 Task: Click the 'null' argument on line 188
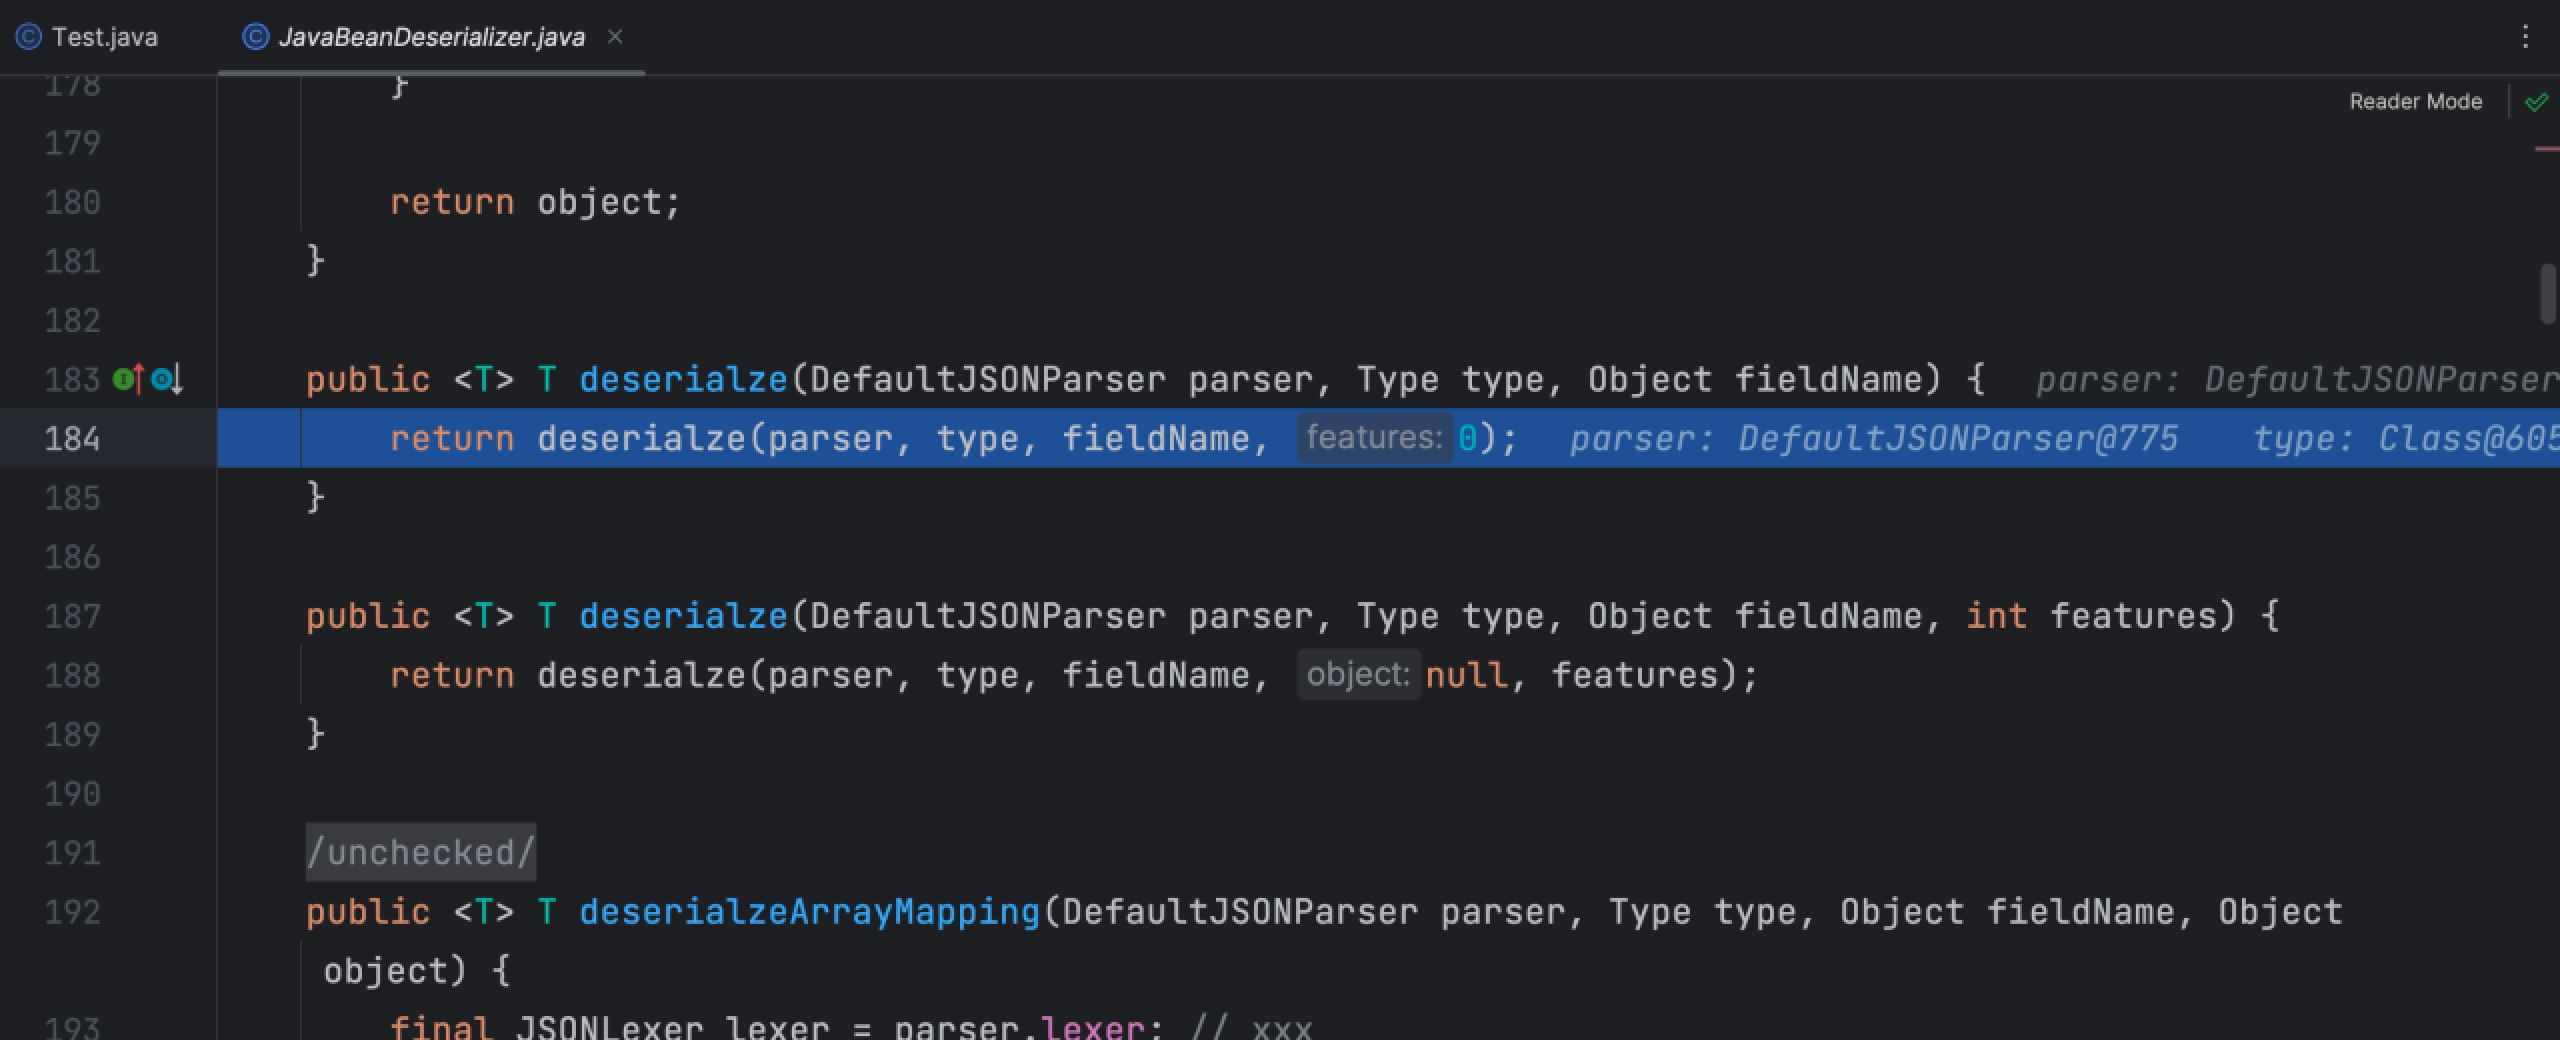(x=1466, y=675)
